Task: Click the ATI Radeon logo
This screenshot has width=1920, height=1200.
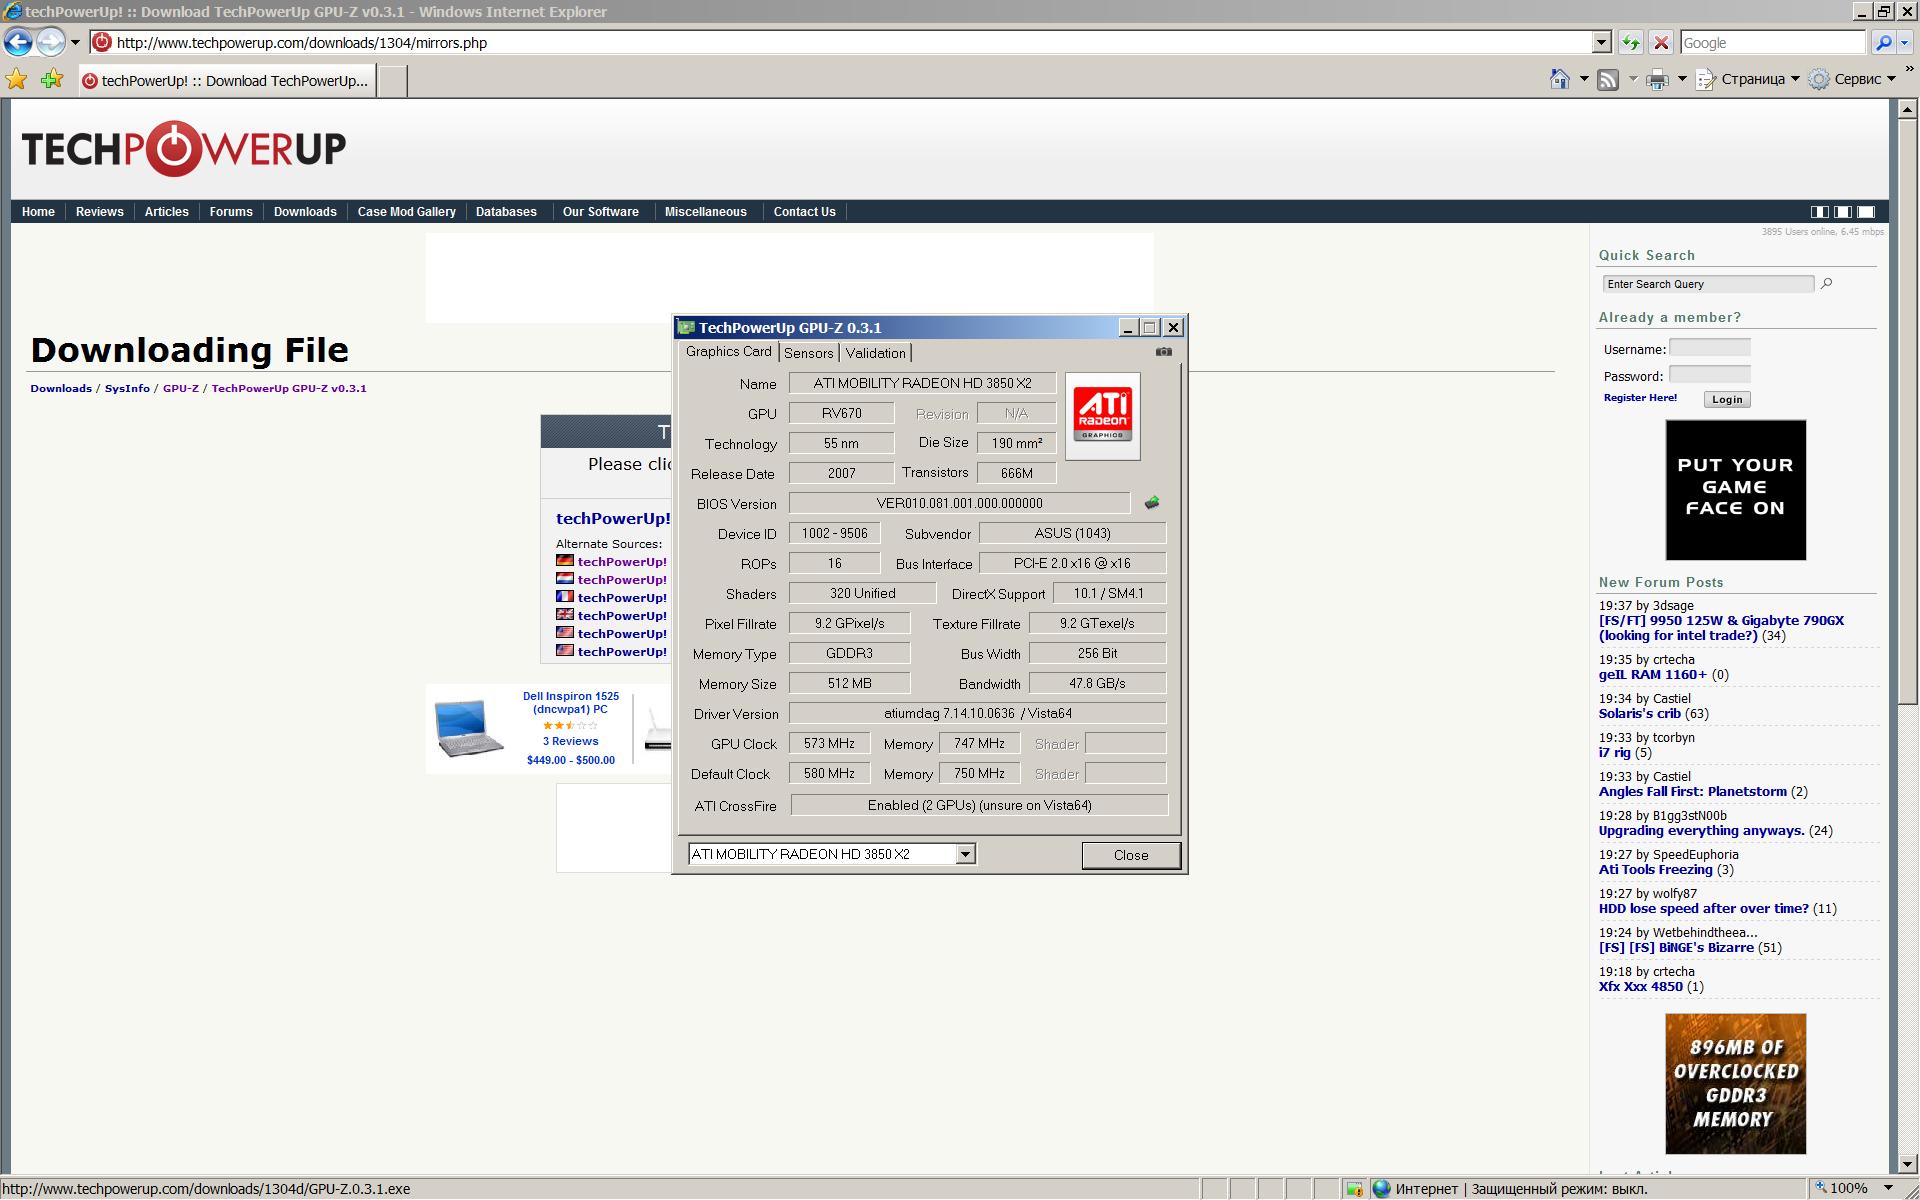Action: [x=1102, y=416]
